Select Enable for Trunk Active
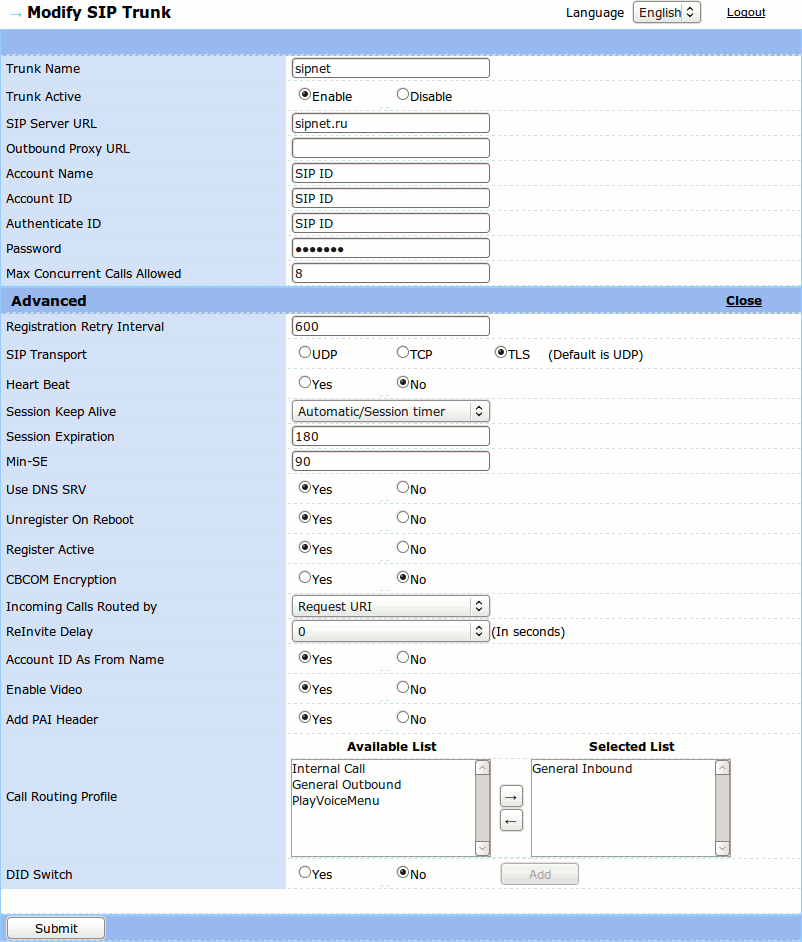 [x=305, y=94]
